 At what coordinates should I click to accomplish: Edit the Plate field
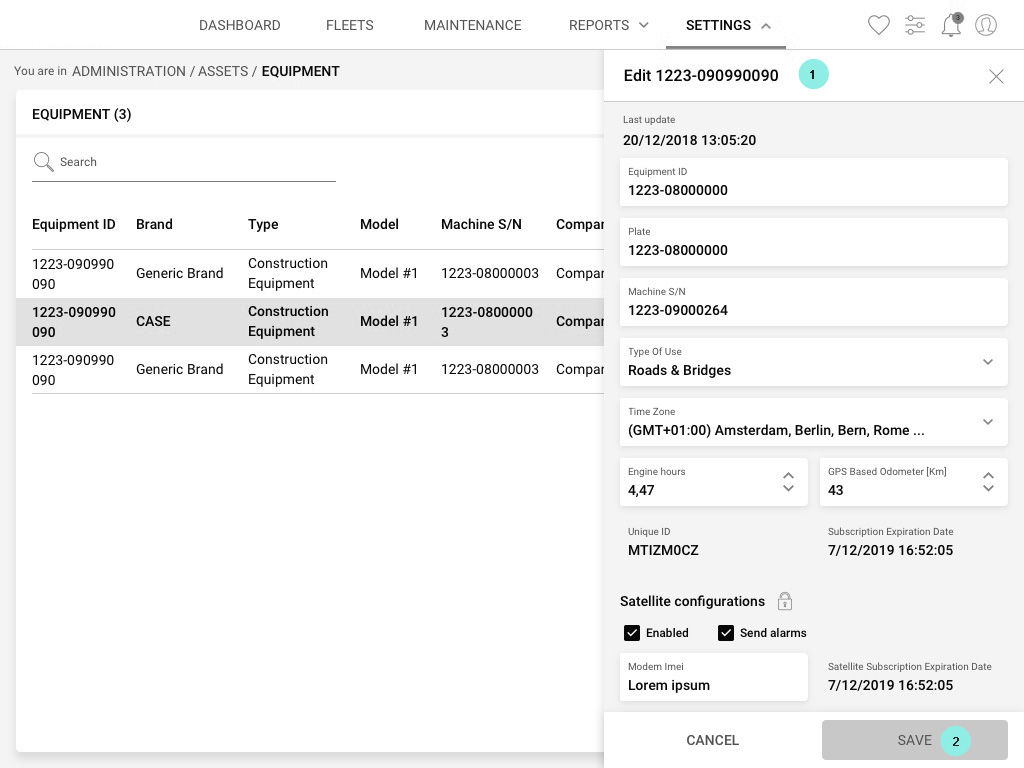(813, 242)
